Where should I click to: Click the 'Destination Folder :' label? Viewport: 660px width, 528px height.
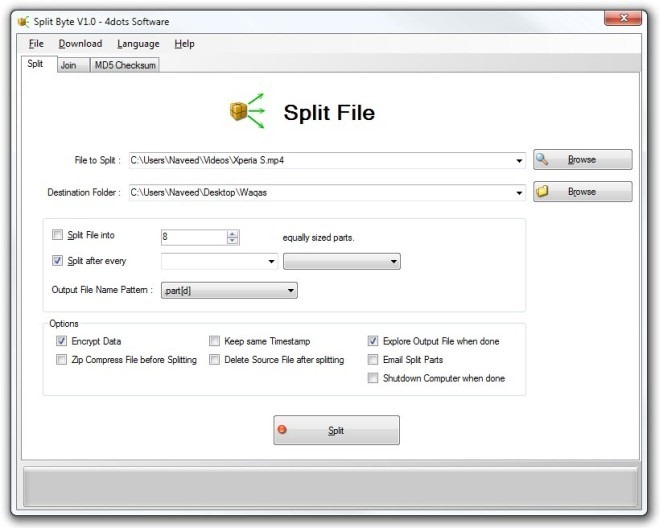click(x=84, y=192)
